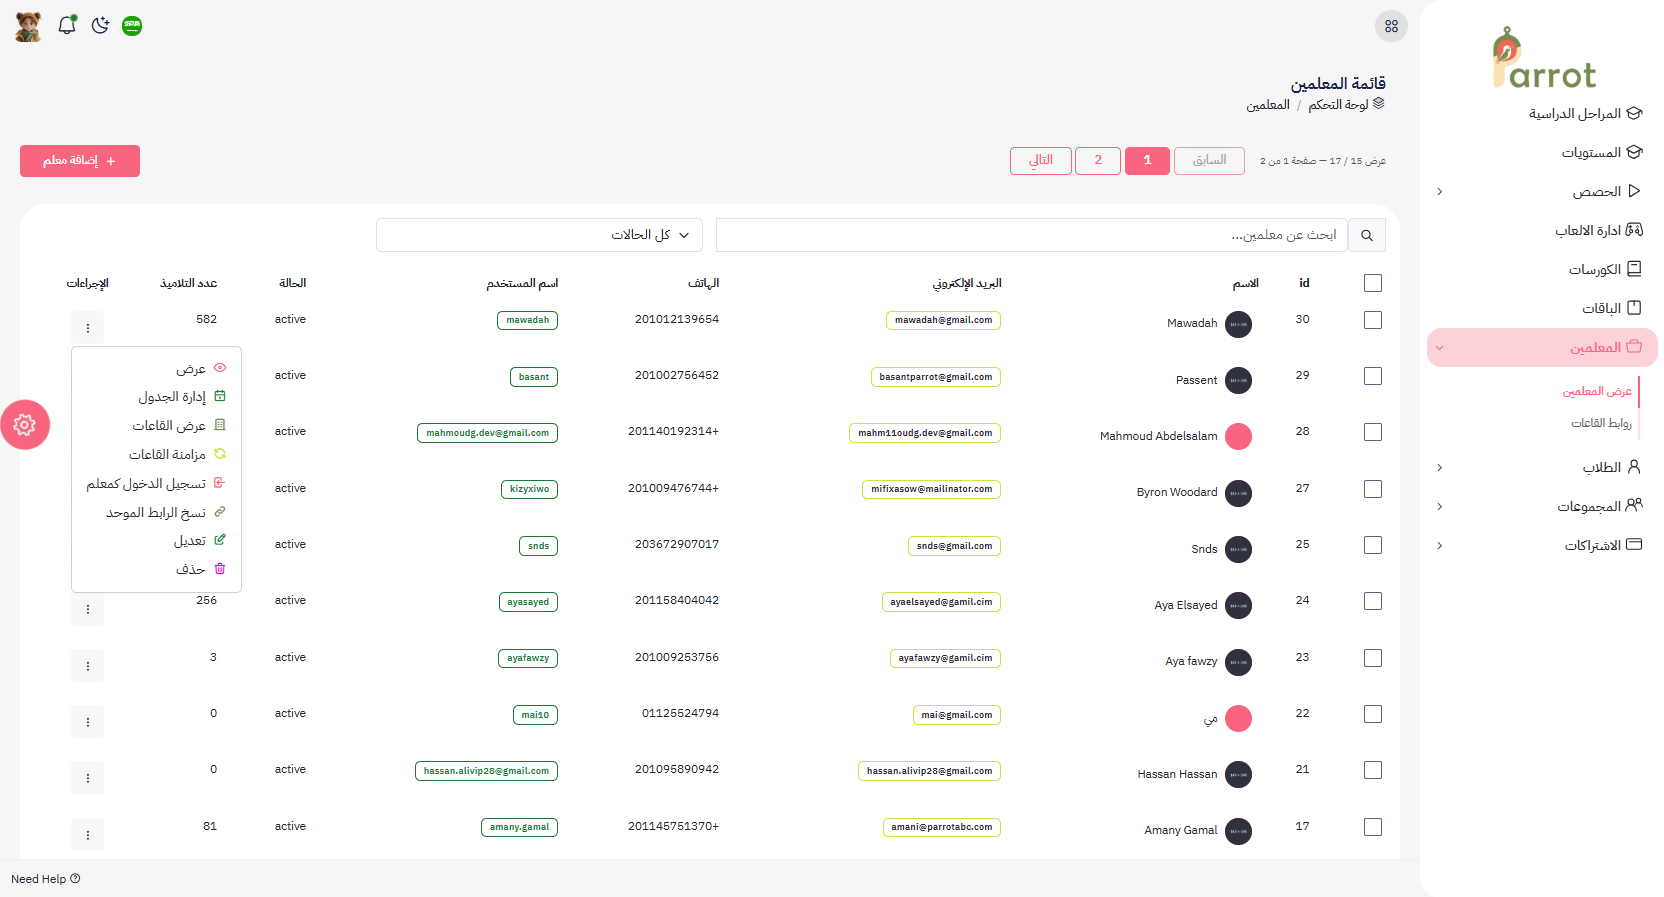
Task: Open the 'كل الحالات' status filter dropdown
Action: coord(540,235)
